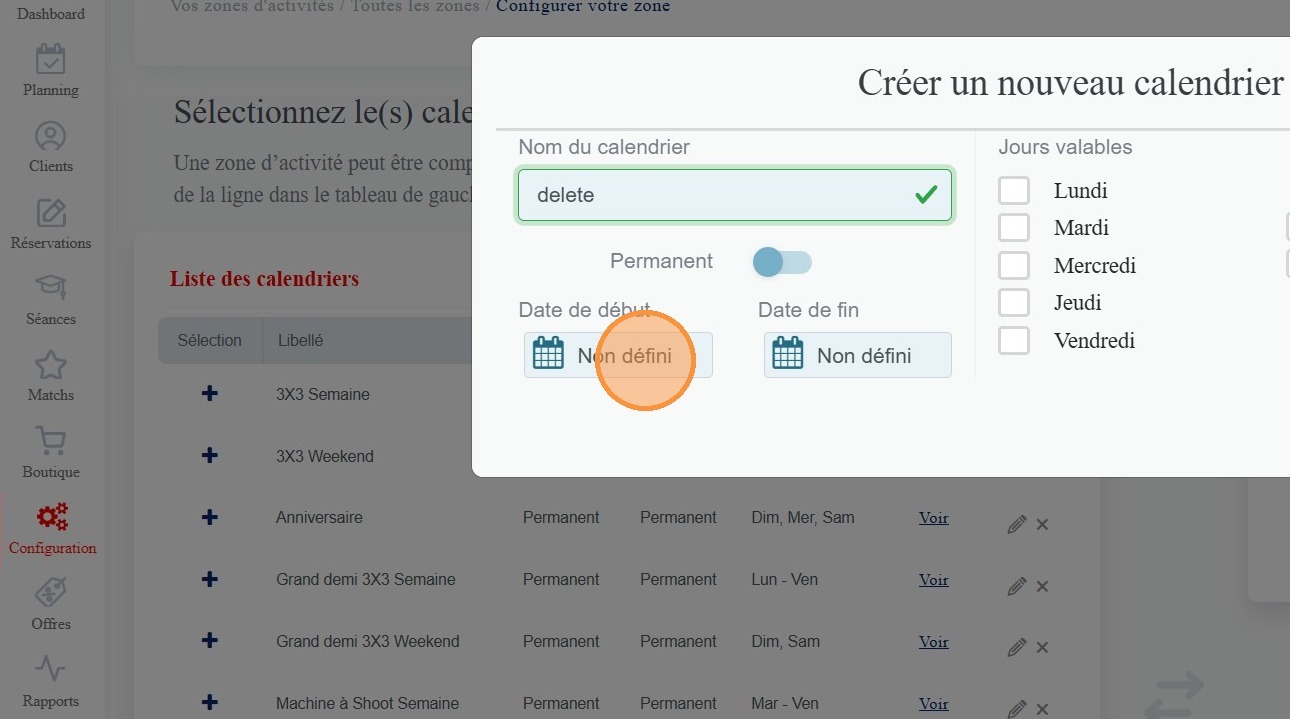Expand the 3X3 Semaine row plus icon
Viewport: 1290px width, 719px height.
point(210,394)
